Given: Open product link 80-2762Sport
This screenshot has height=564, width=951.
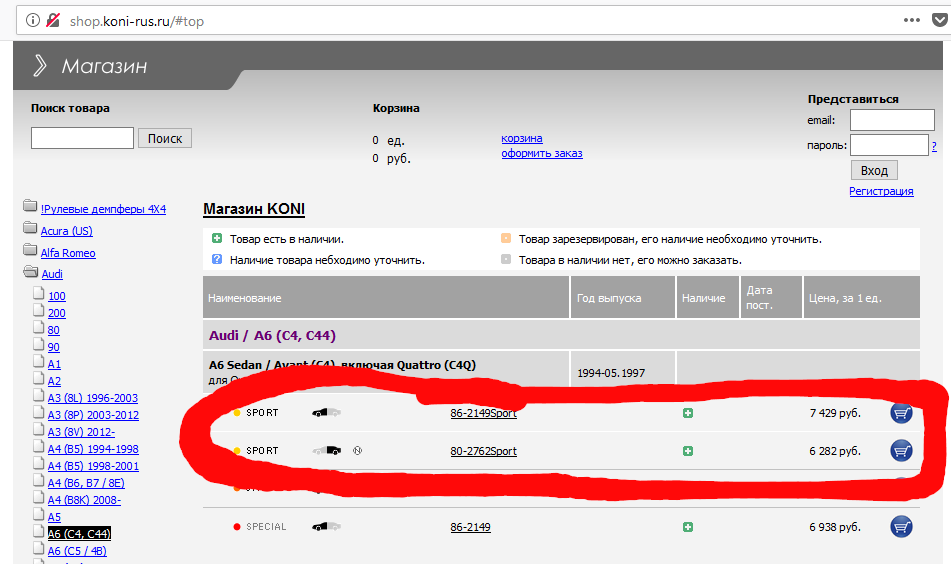Looking at the screenshot, I should [483, 451].
